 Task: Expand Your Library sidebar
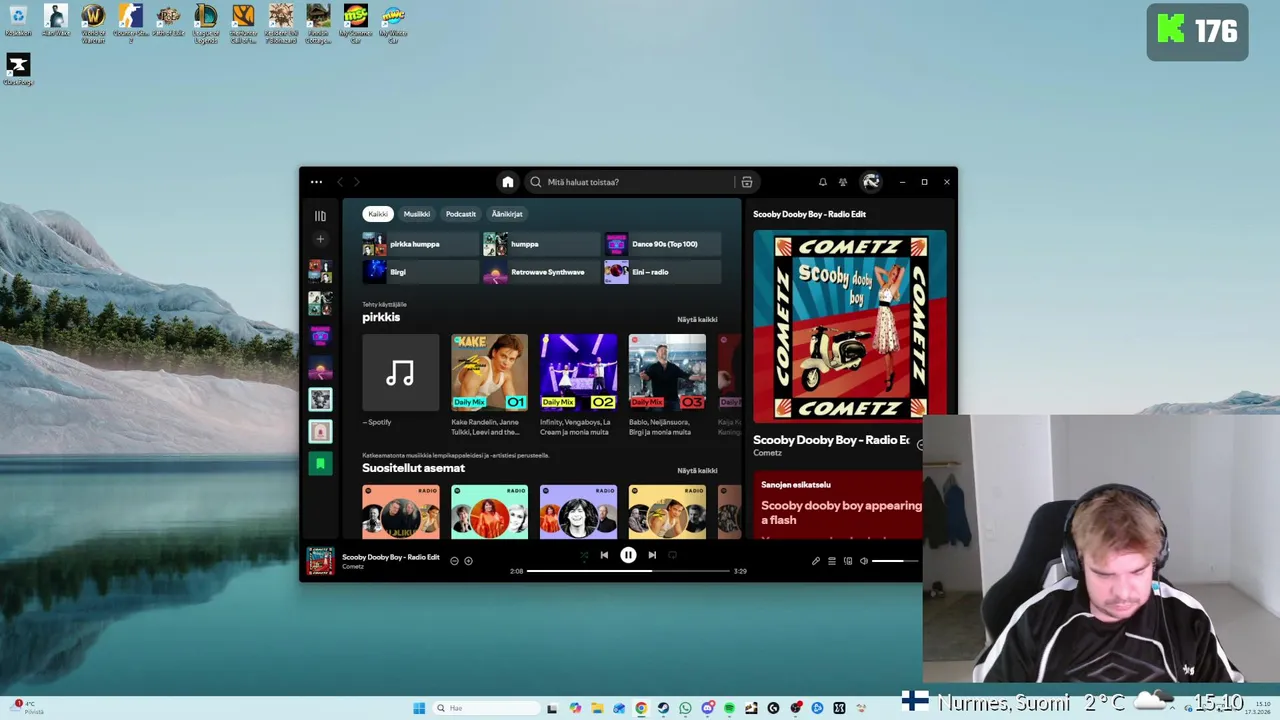pos(320,216)
